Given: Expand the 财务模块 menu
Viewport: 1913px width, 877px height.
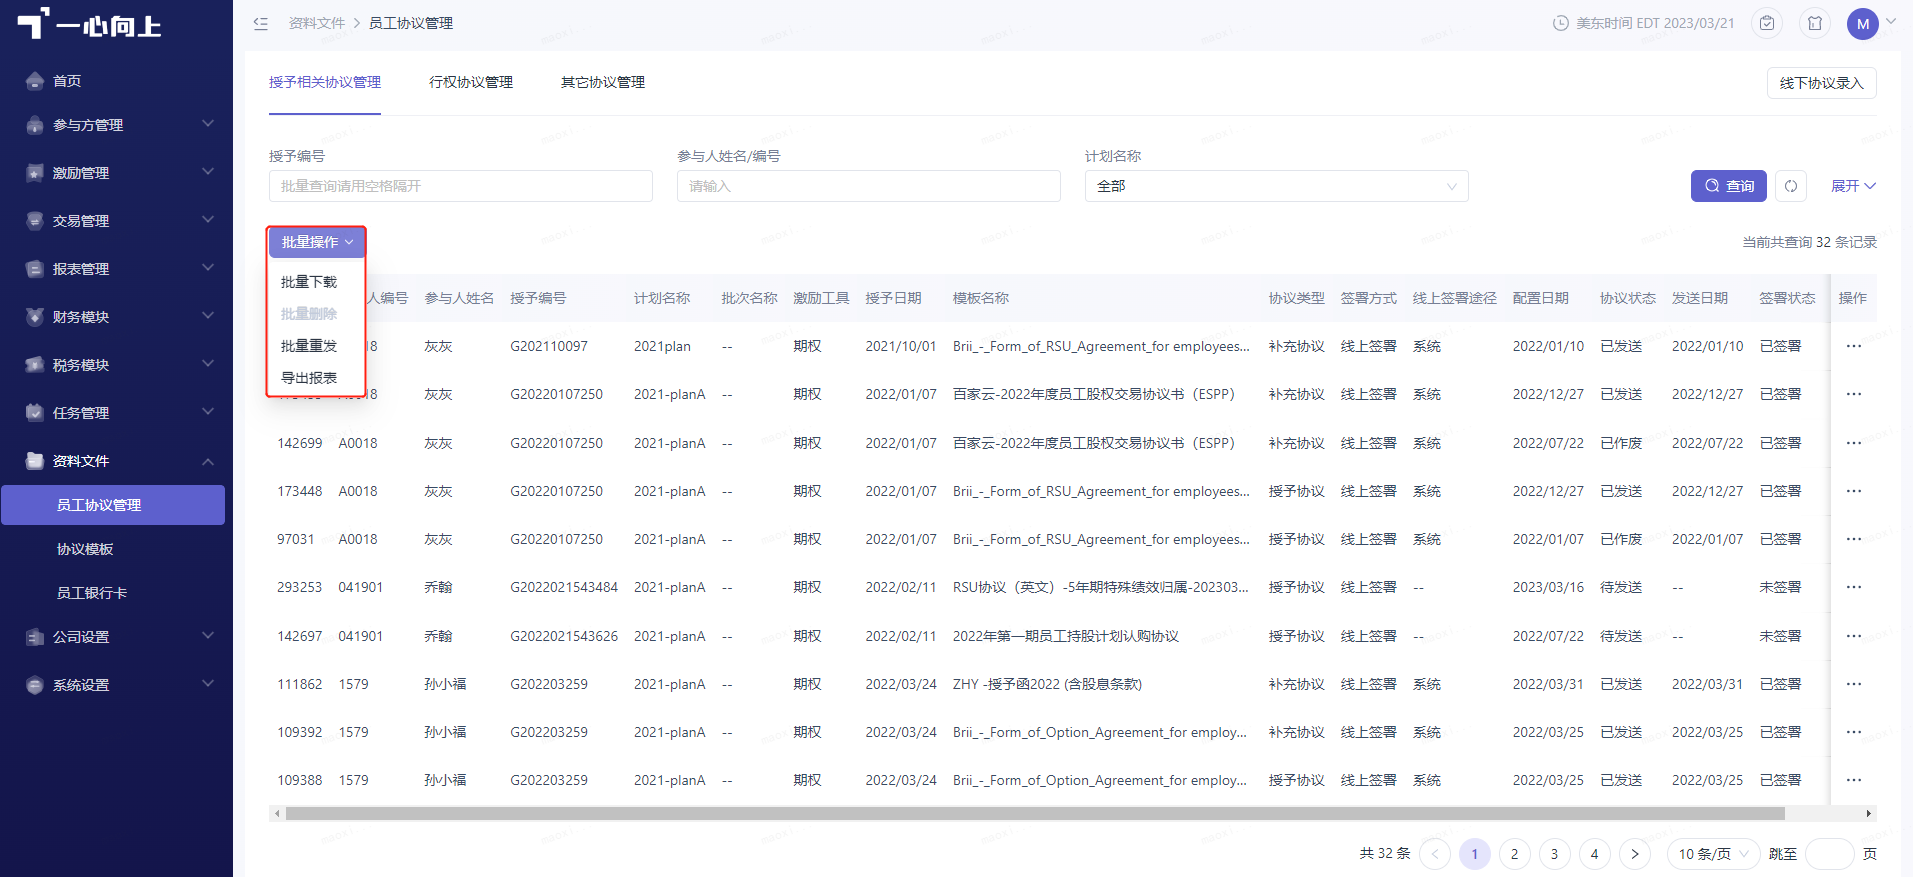Looking at the screenshot, I should [208, 316].
